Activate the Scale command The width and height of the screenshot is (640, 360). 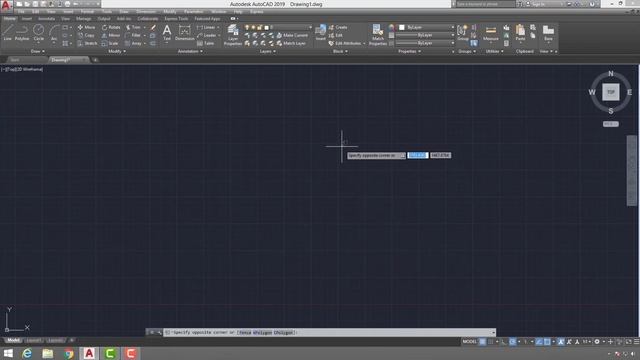point(110,43)
